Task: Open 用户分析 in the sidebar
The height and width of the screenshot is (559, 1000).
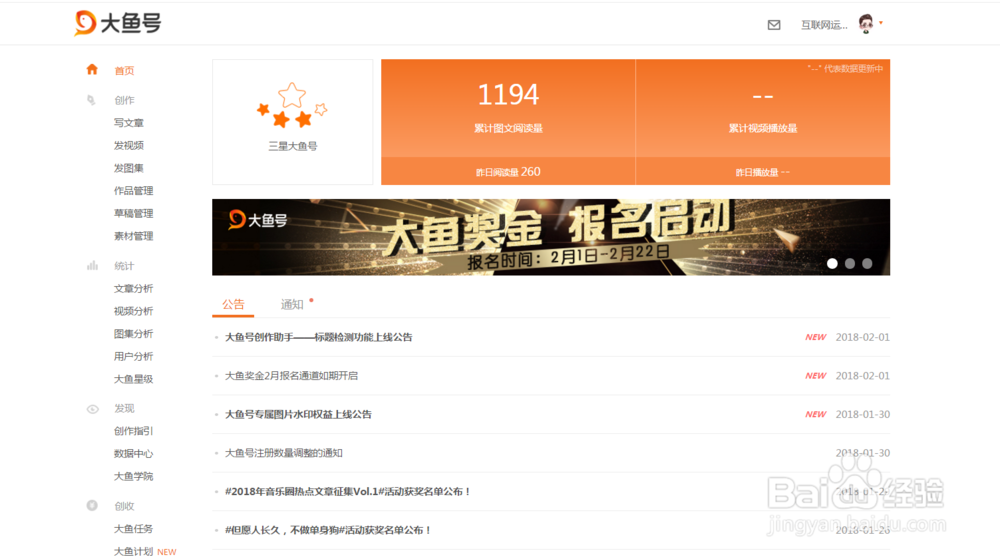Action: (133, 356)
